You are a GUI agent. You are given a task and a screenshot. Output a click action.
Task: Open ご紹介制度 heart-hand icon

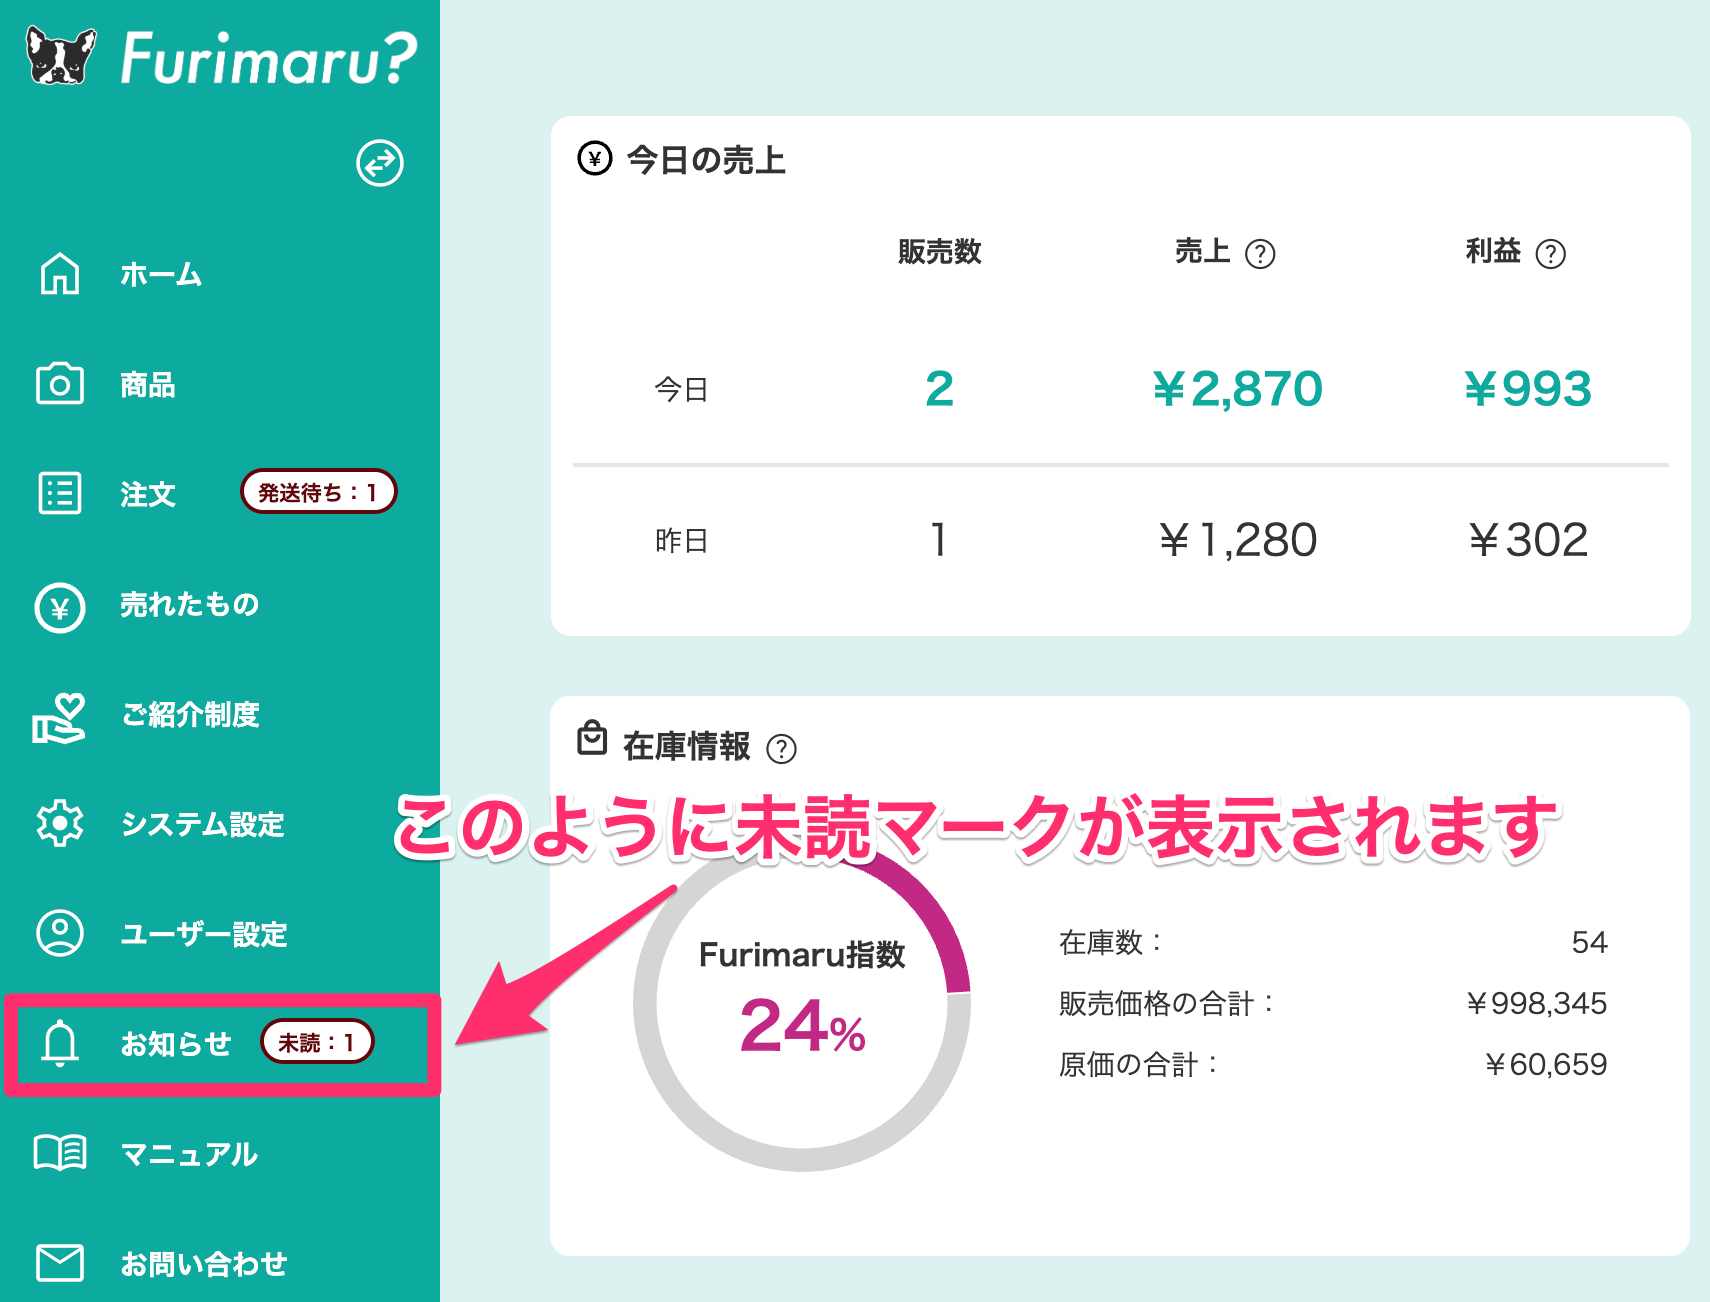pos(60,717)
